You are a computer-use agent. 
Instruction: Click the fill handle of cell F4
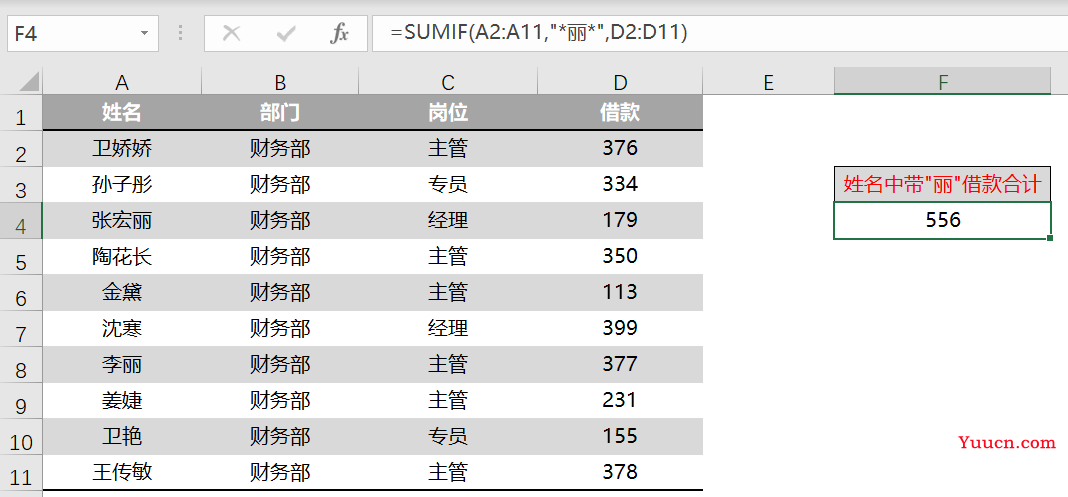(x=1050, y=238)
